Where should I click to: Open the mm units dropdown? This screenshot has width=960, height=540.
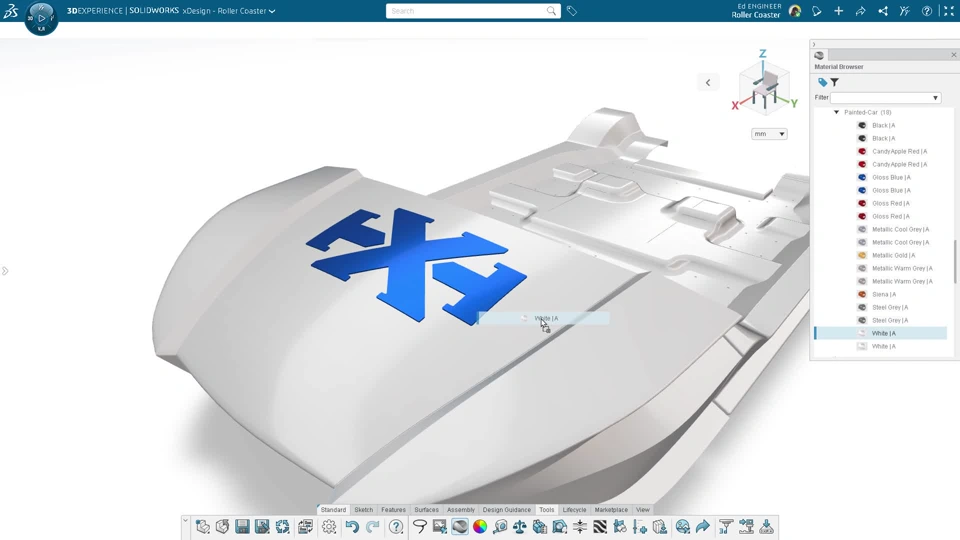769,134
